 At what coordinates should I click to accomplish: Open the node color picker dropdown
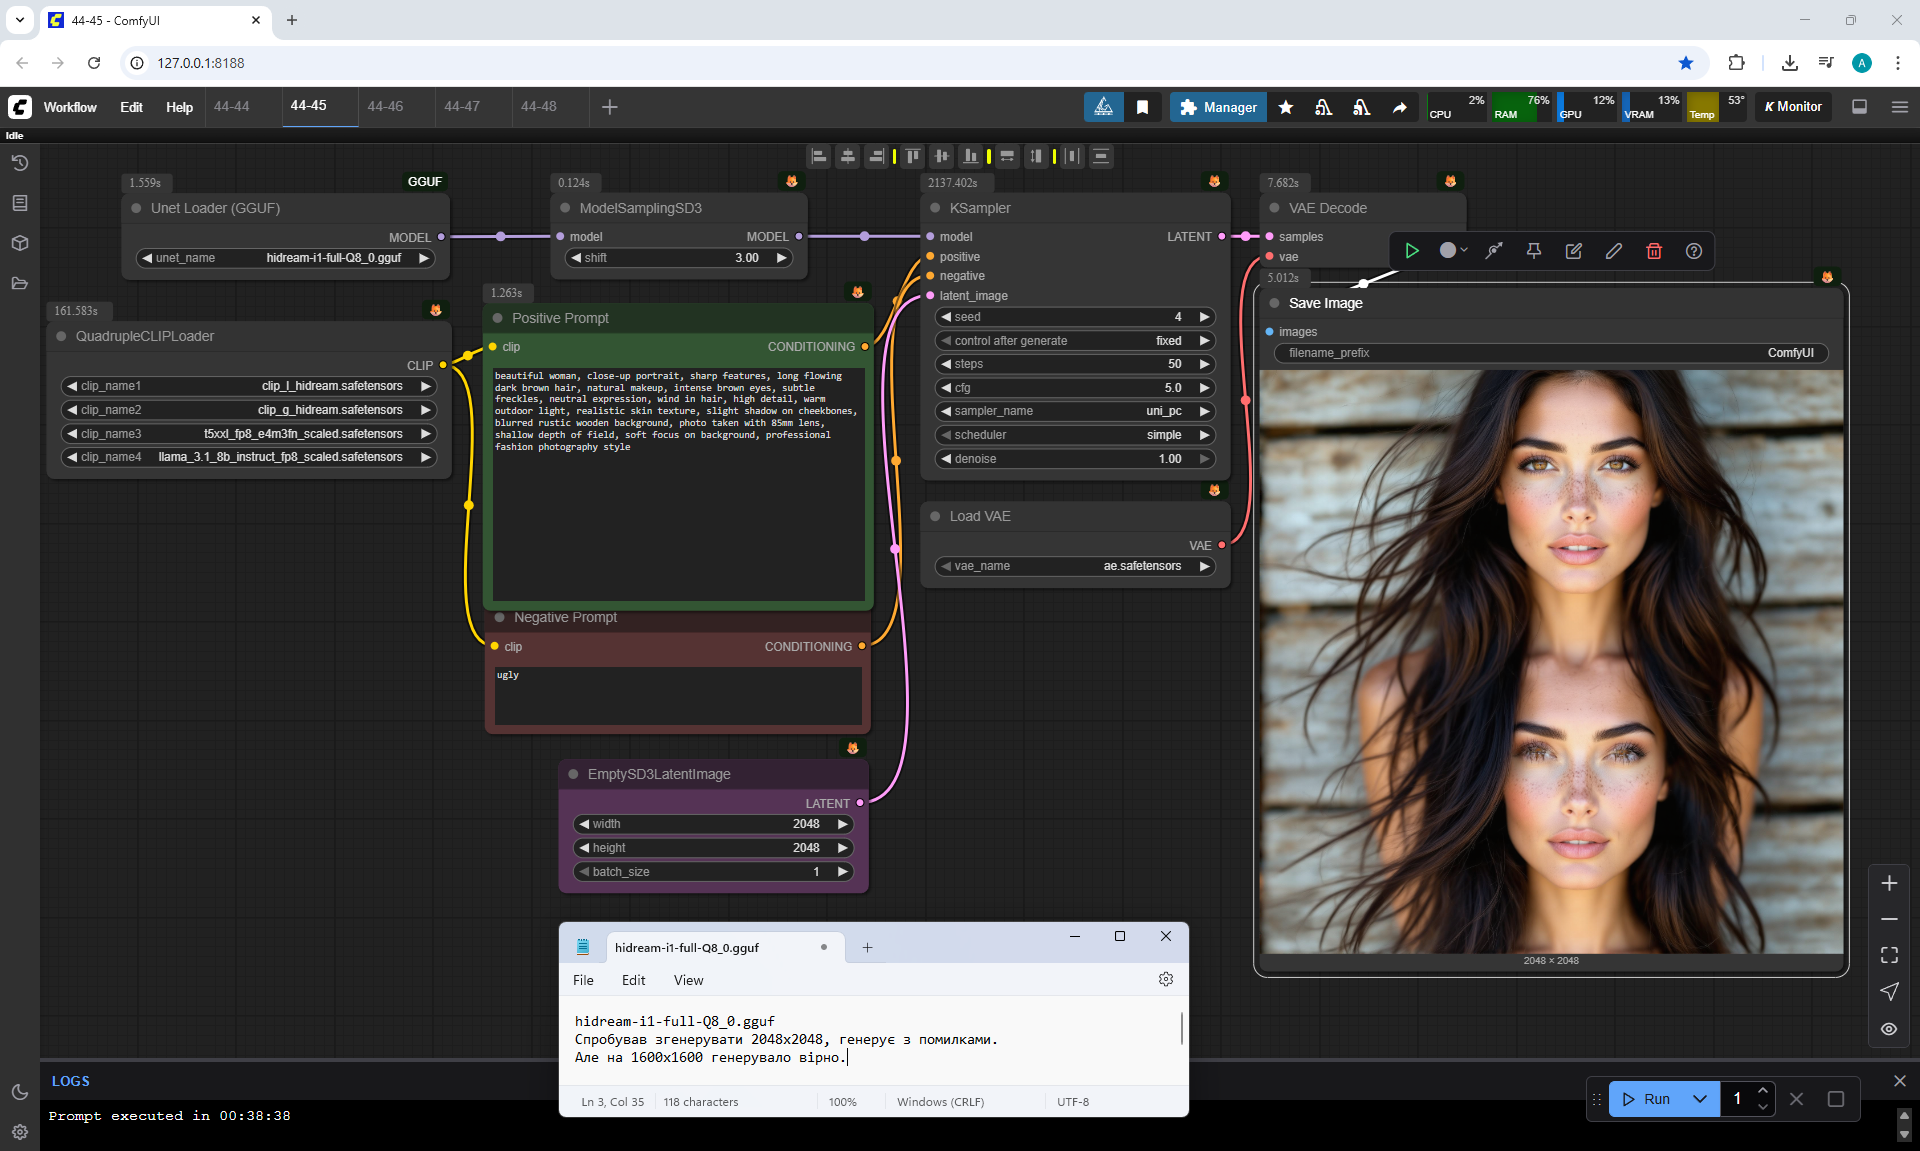(1453, 251)
